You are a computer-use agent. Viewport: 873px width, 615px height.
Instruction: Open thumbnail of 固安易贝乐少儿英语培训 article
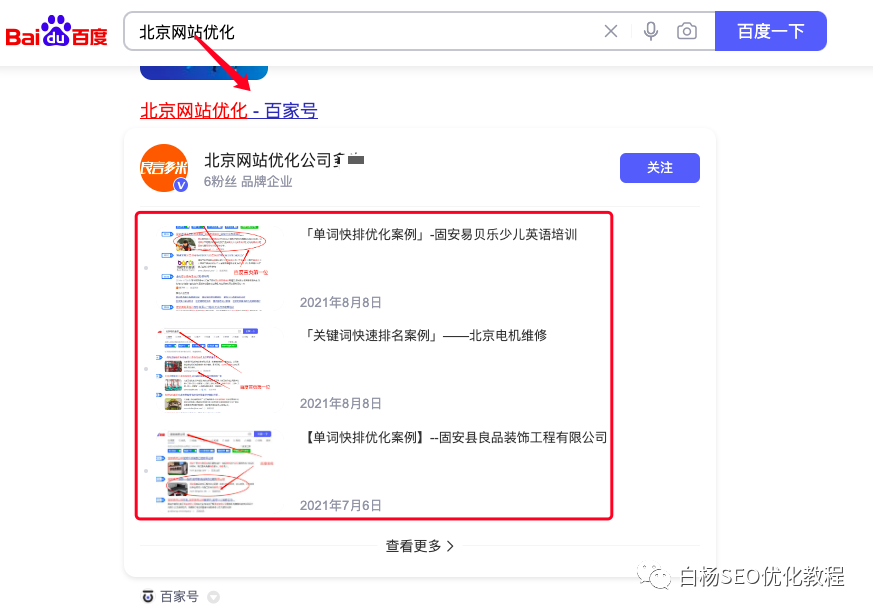219,268
